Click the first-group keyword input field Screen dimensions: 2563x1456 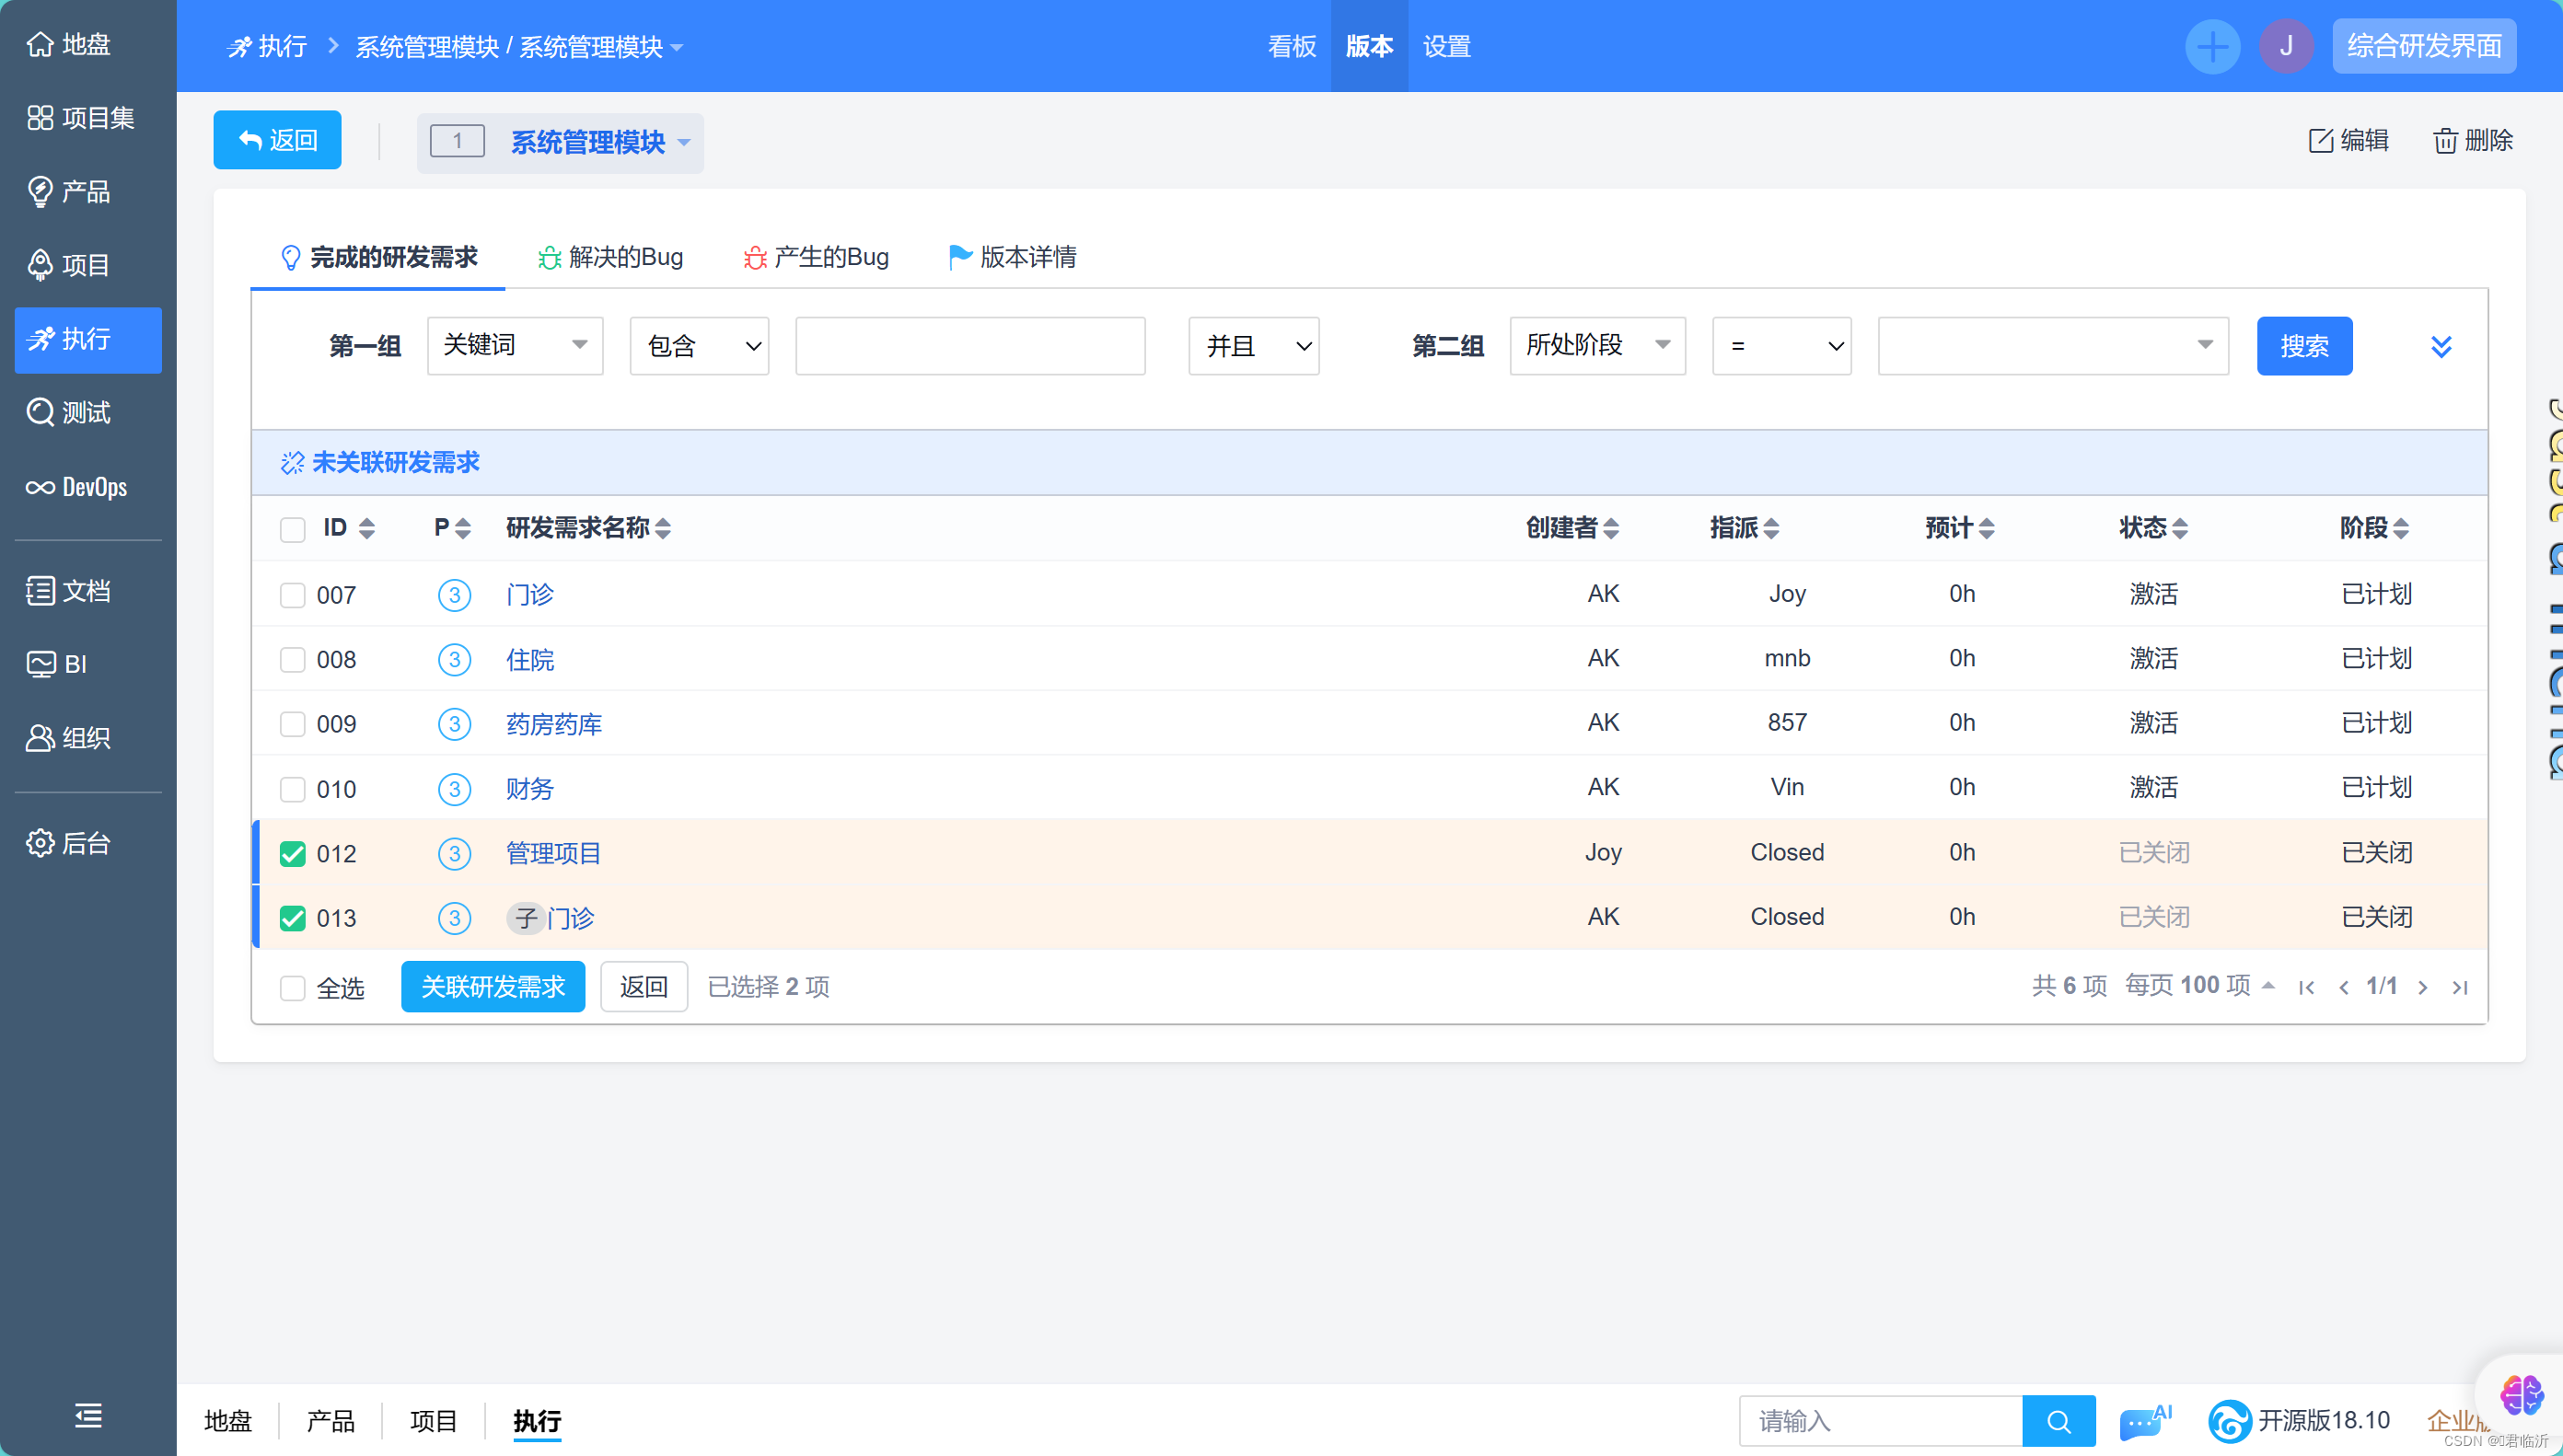coord(969,346)
